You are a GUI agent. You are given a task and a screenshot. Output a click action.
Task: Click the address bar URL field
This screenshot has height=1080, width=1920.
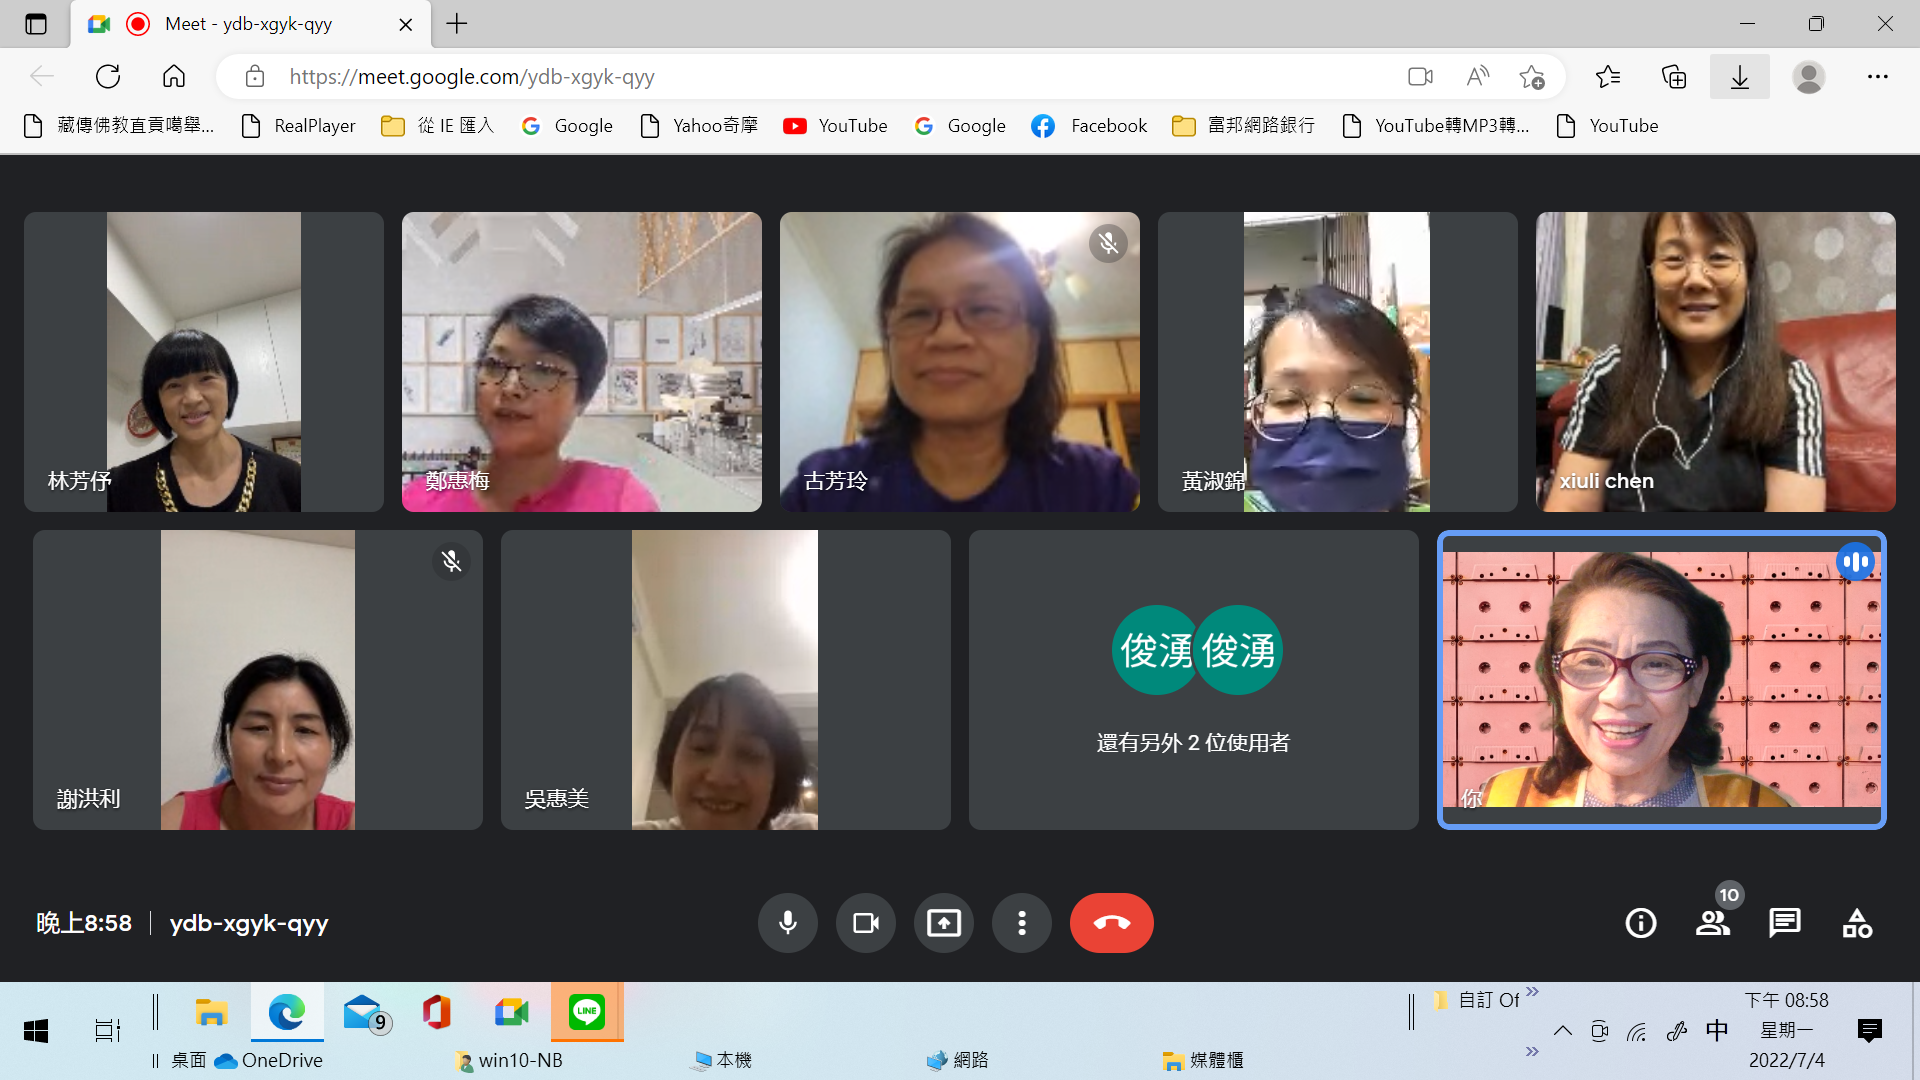point(800,77)
